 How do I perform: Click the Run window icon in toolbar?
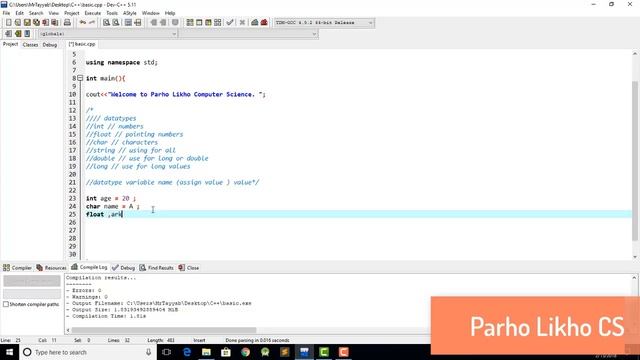pyautogui.click(x=199, y=22)
